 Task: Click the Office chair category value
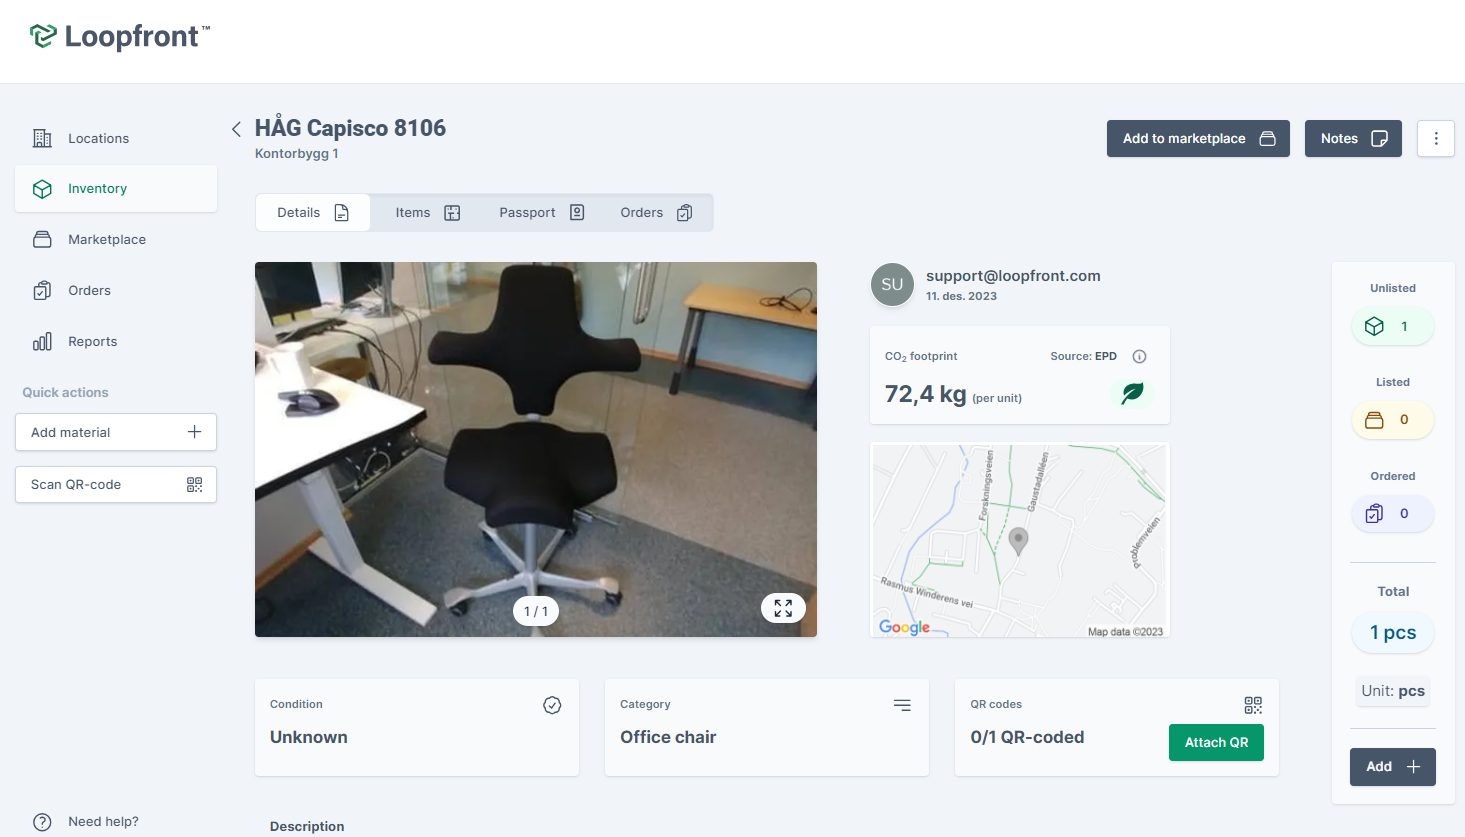coord(668,737)
